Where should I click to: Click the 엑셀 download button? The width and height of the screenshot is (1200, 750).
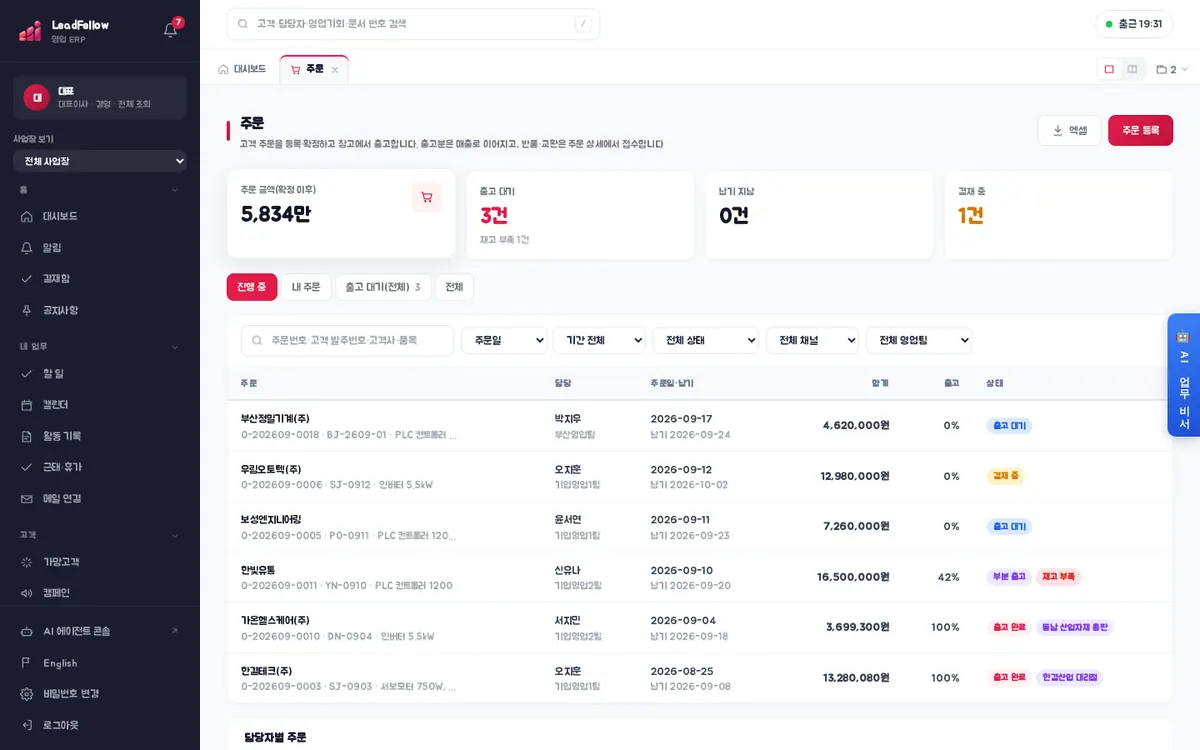click(1069, 130)
